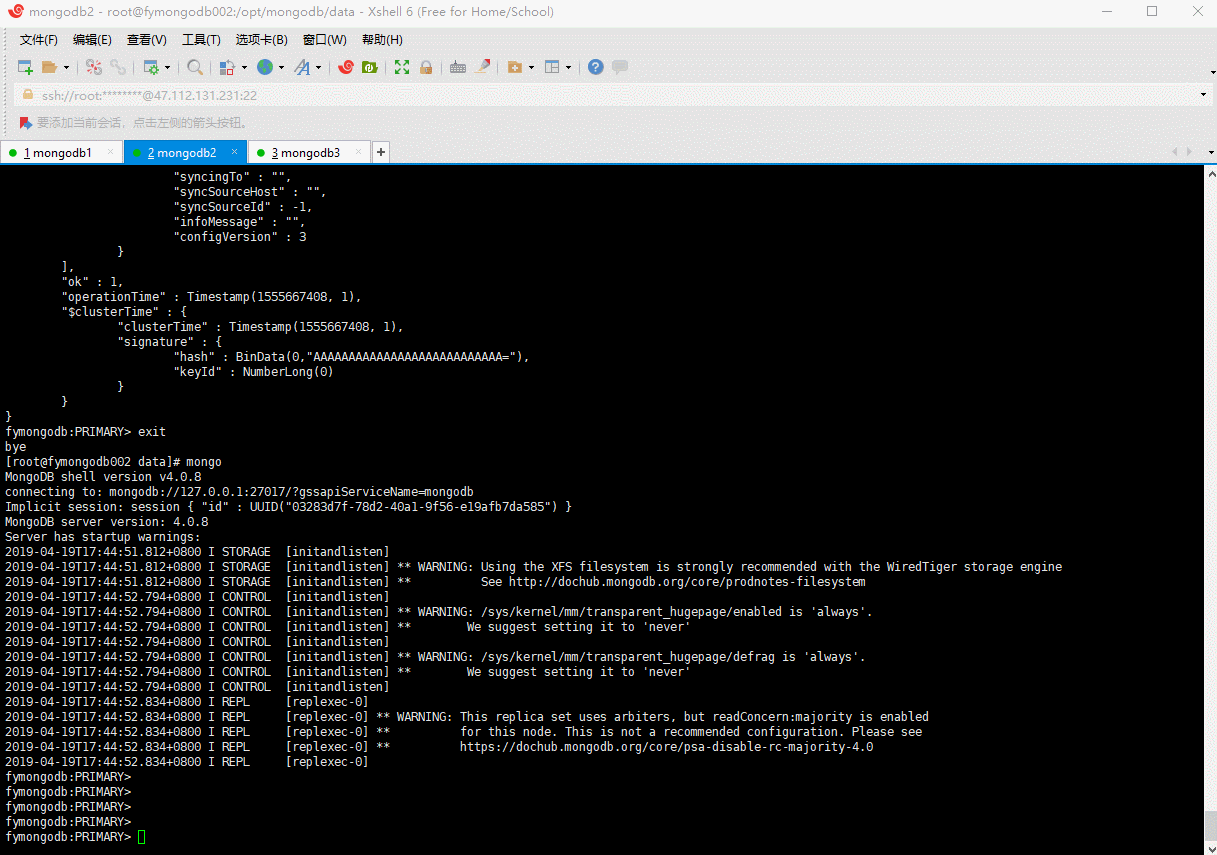This screenshot has height=855, width=1217.
Task: Close the mongodb2 tab
Action: click(x=235, y=152)
